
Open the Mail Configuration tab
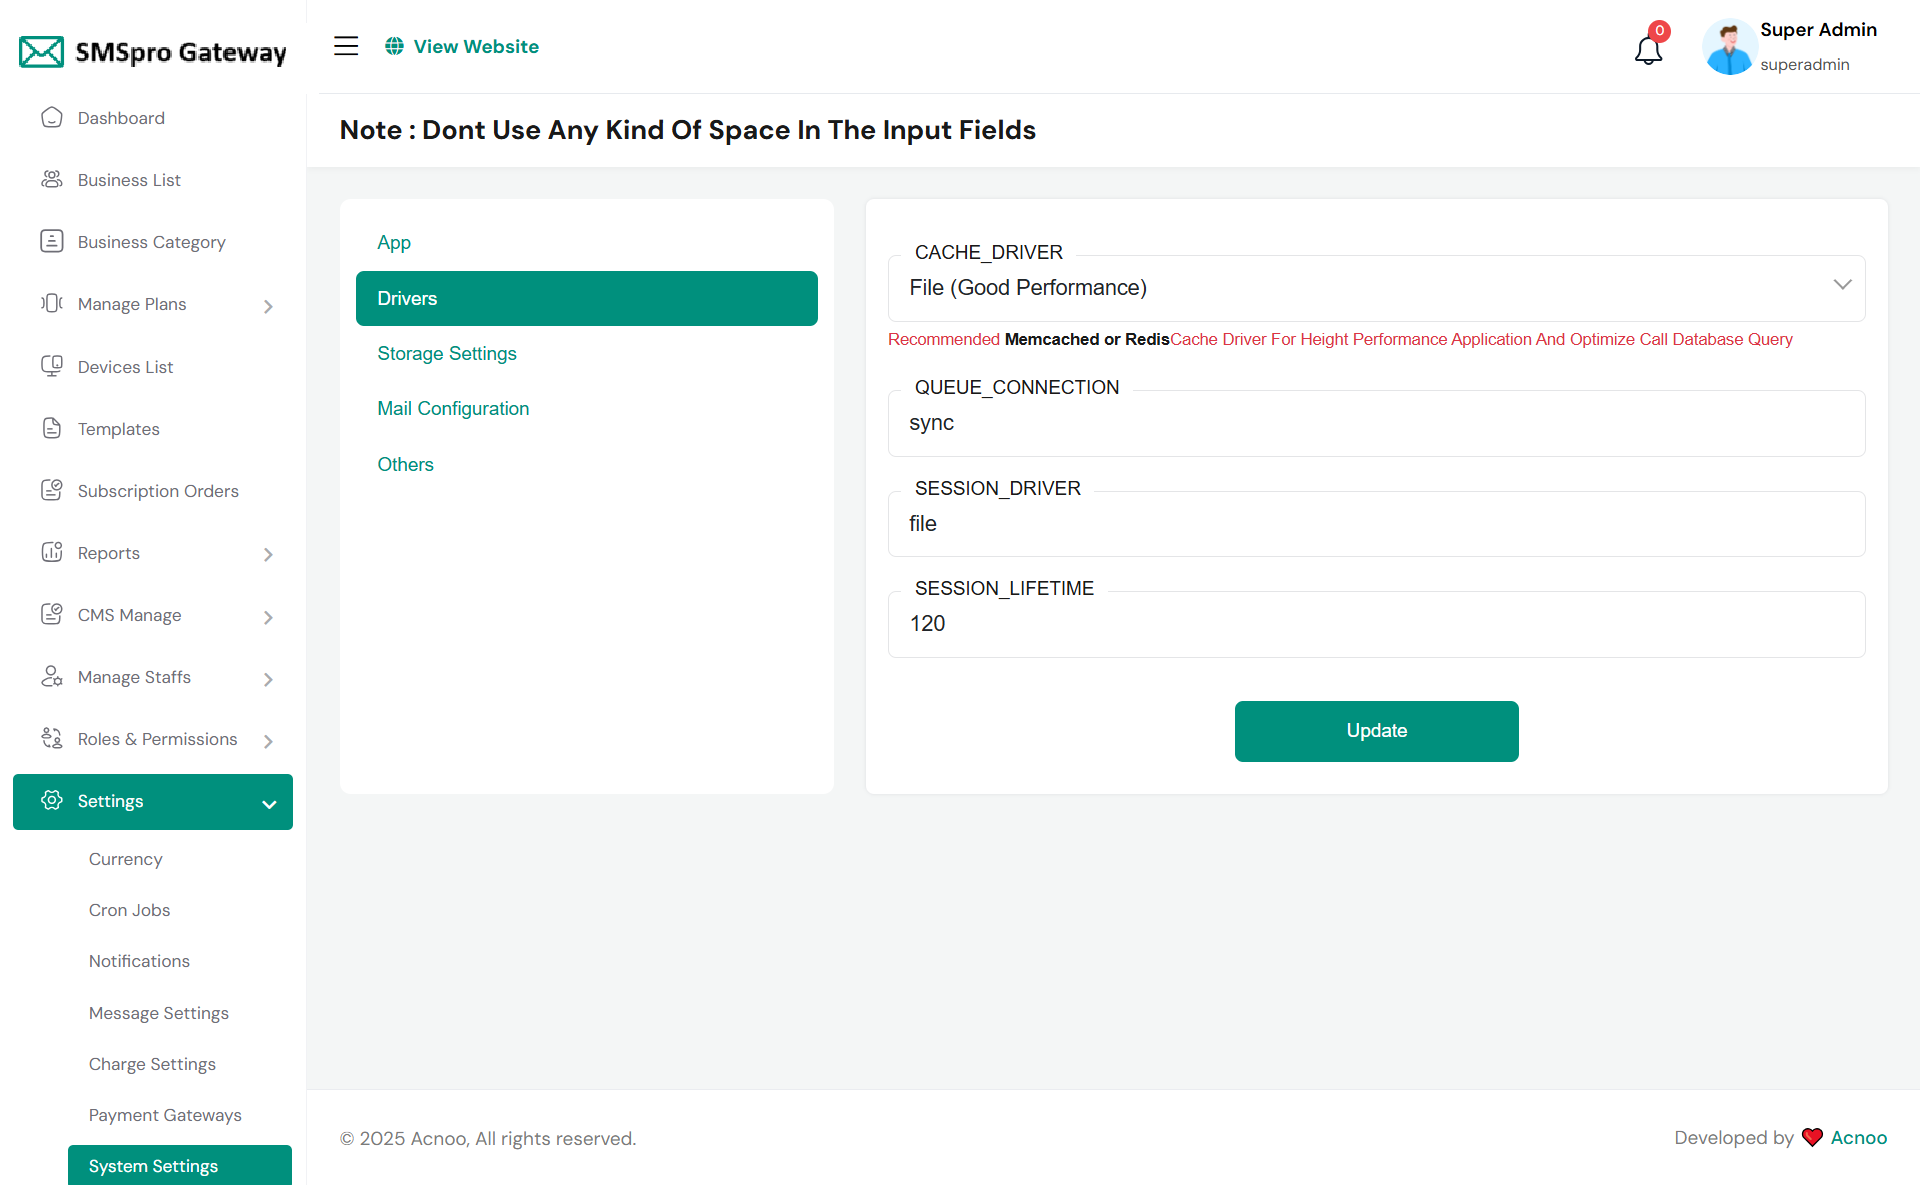coord(453,408)
